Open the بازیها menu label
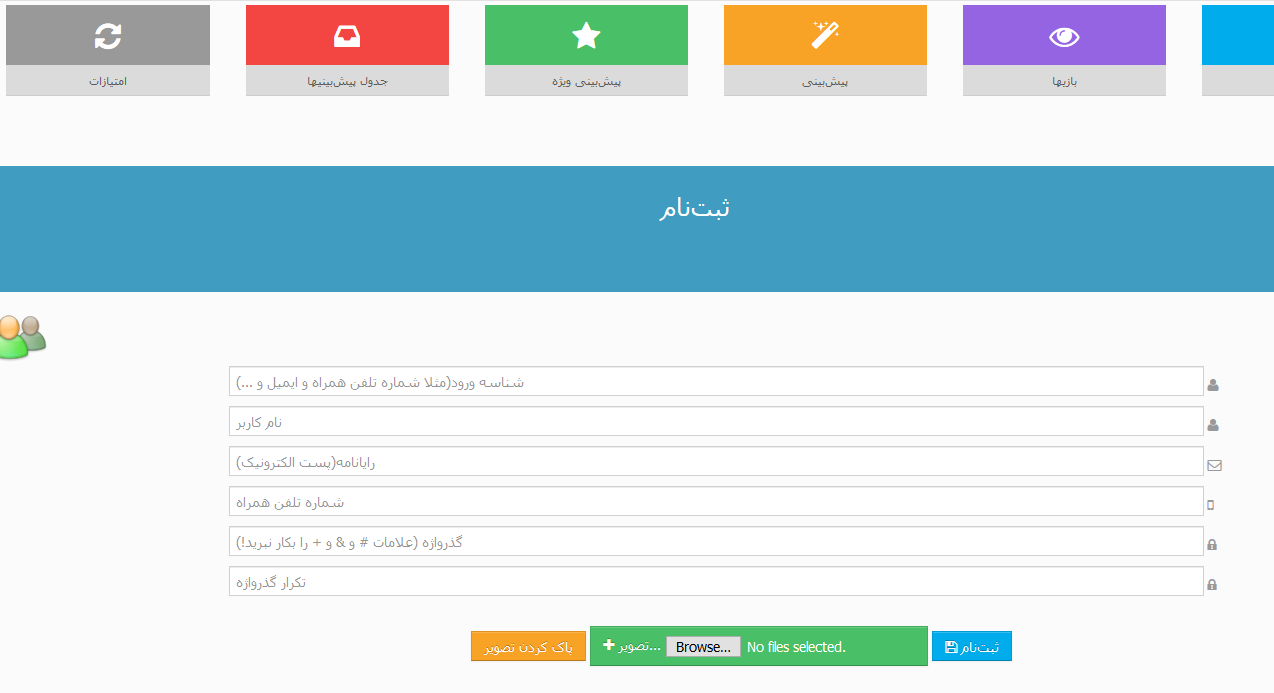The height and width of the screenshot is (693, 1274). tap(1064, 81)
